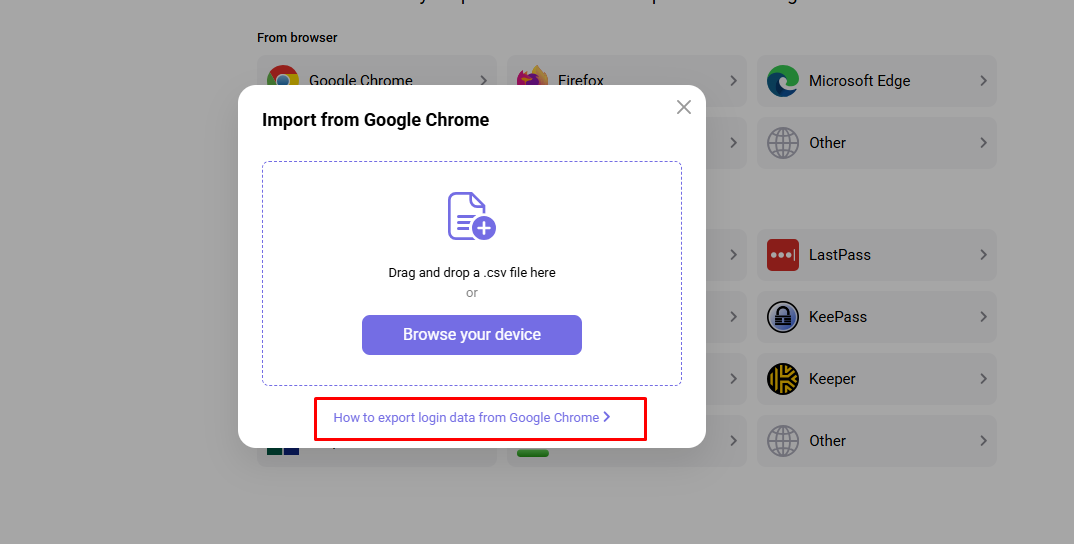Click the chevron after the export help link
1074x544 pixels.
[x=607, y=418]
